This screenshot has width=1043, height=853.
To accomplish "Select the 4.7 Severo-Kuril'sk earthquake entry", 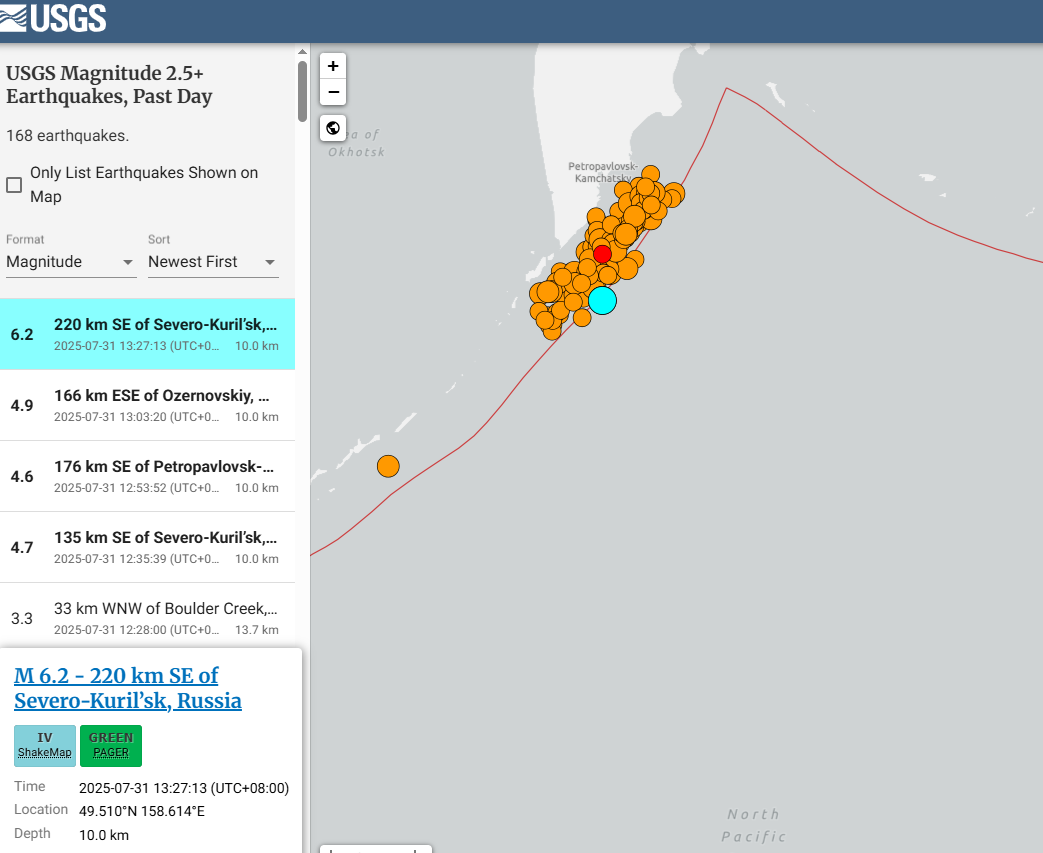I will (x=148, y=547).
